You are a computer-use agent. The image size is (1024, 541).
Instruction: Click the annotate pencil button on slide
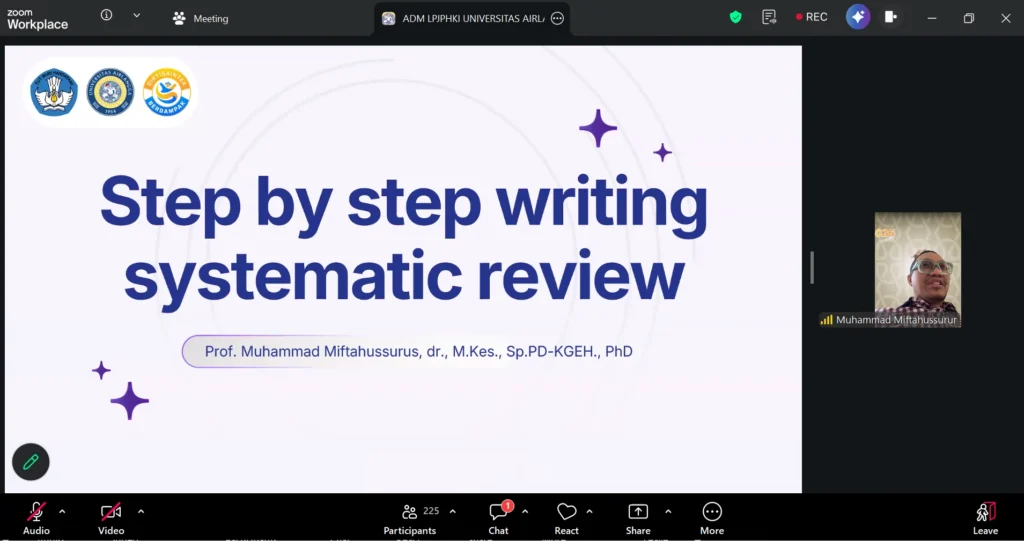click(31, 462)
